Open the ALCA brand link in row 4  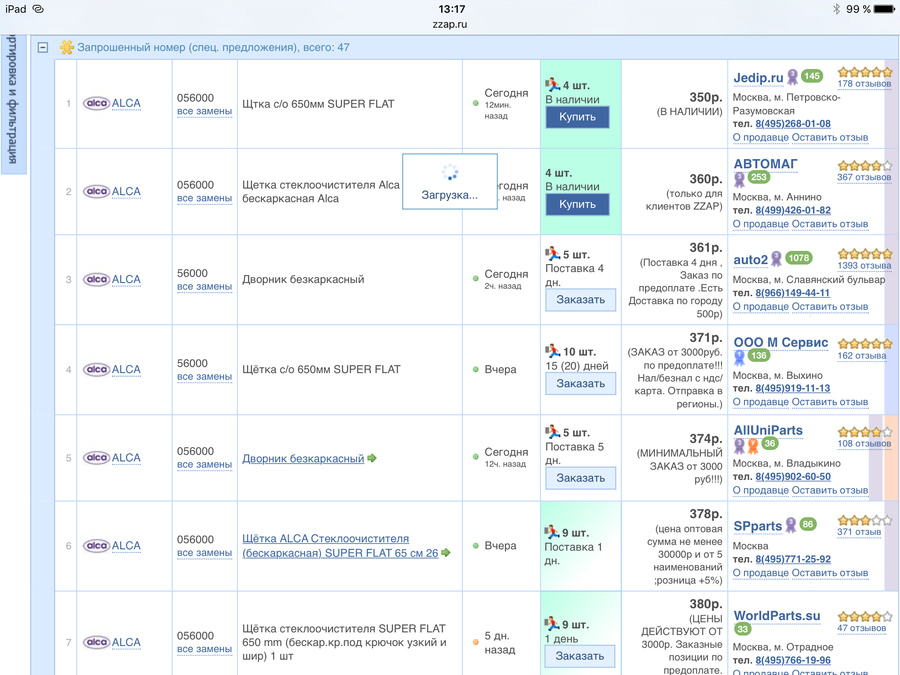point(126,370)
